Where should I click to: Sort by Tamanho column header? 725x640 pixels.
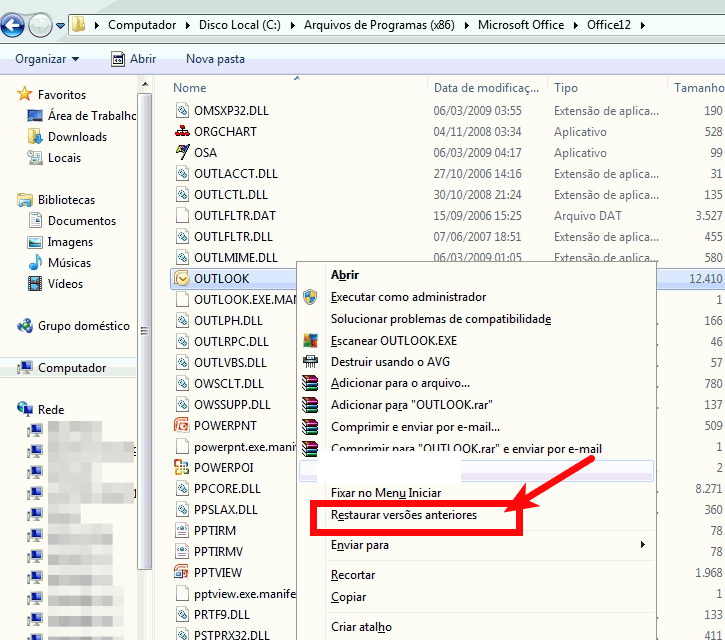pos(698,87)
